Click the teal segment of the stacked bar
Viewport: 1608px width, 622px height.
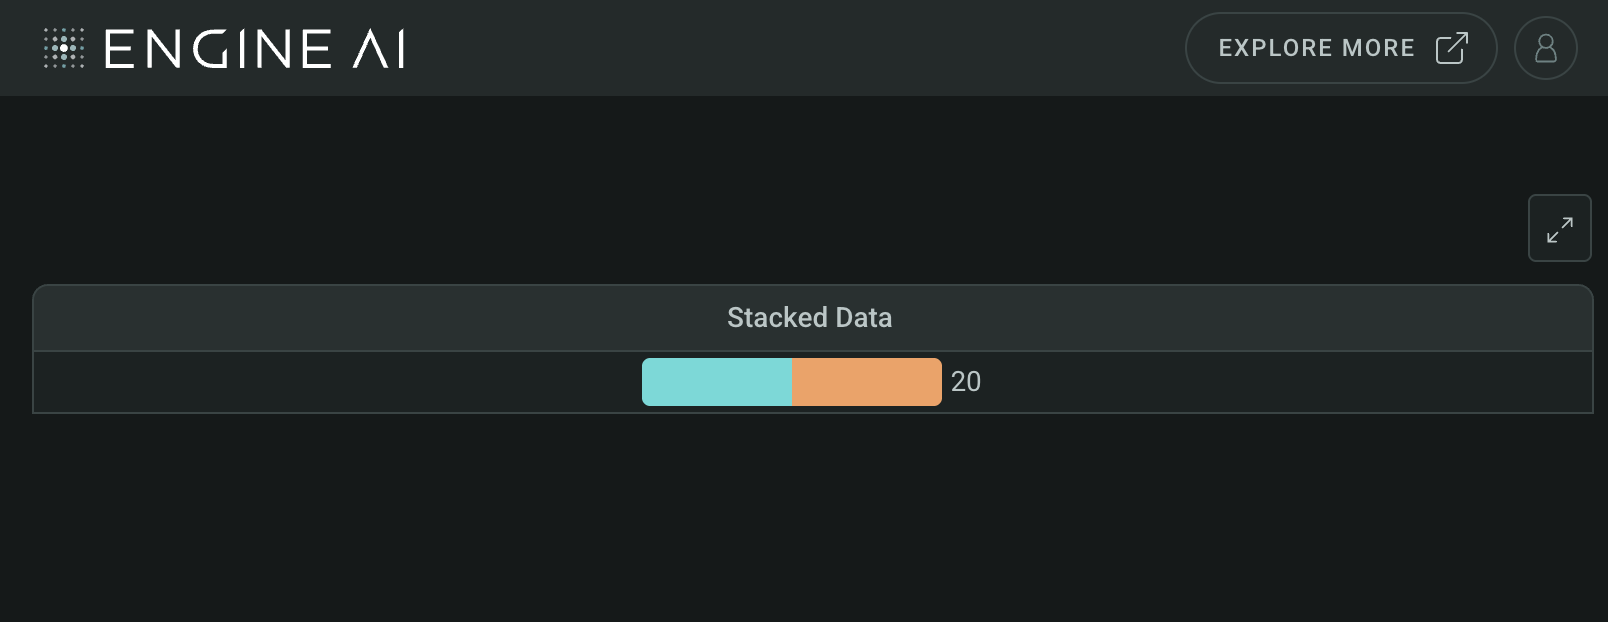coord(717,382)
